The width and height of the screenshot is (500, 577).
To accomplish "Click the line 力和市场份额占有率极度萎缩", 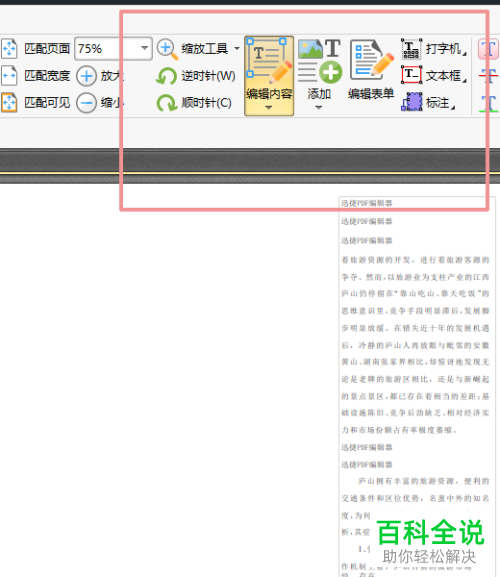I will [399, 430].
